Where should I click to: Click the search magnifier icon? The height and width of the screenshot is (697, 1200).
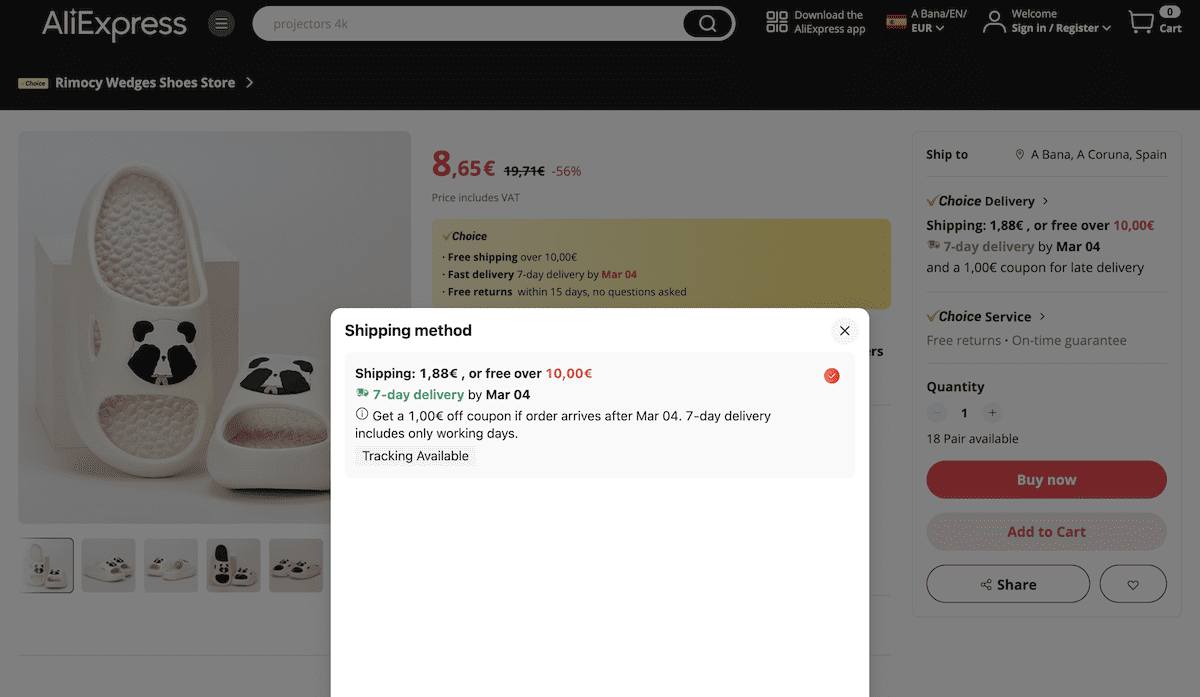[707, 23]
